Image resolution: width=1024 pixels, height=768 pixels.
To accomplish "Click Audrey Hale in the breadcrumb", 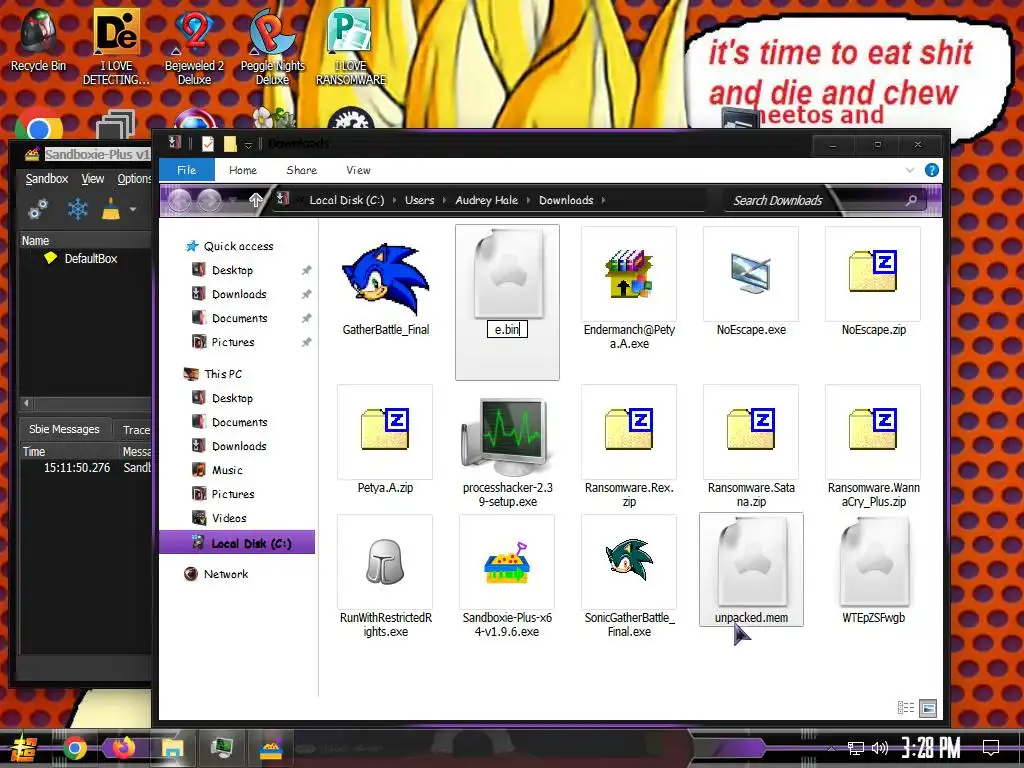I will (487, 200).
